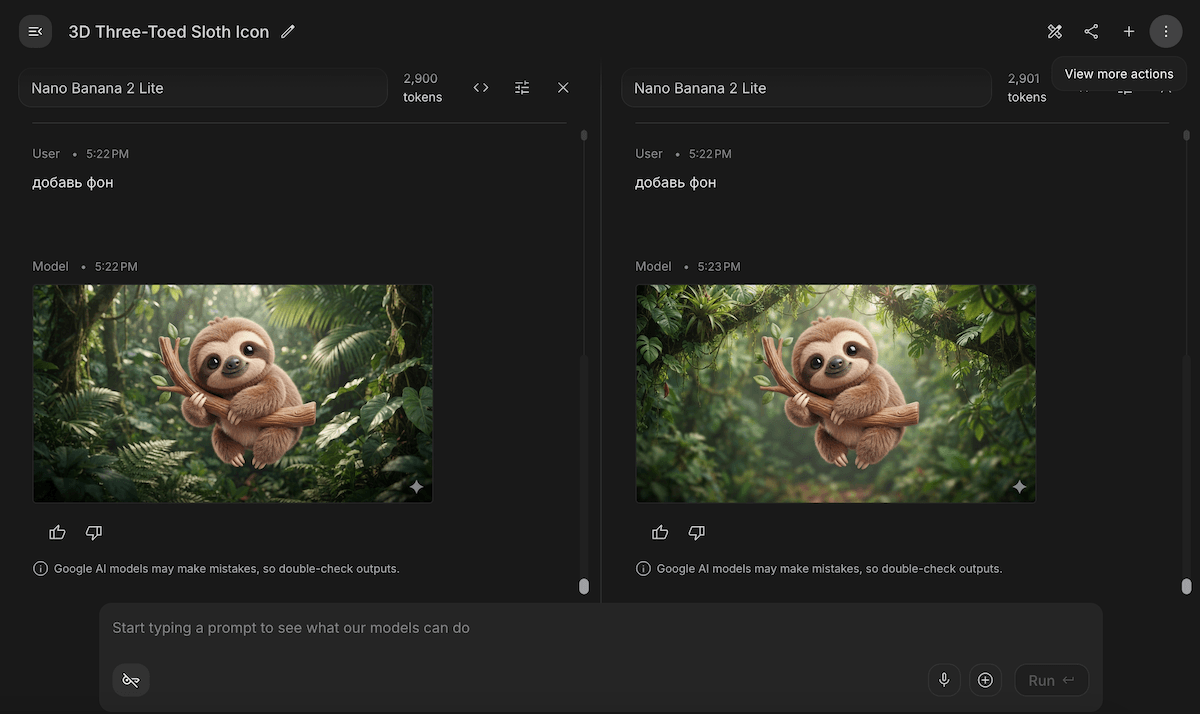Activate microphone voice input
Viewport: 1200px width, 714px height.
pos(943,680)
